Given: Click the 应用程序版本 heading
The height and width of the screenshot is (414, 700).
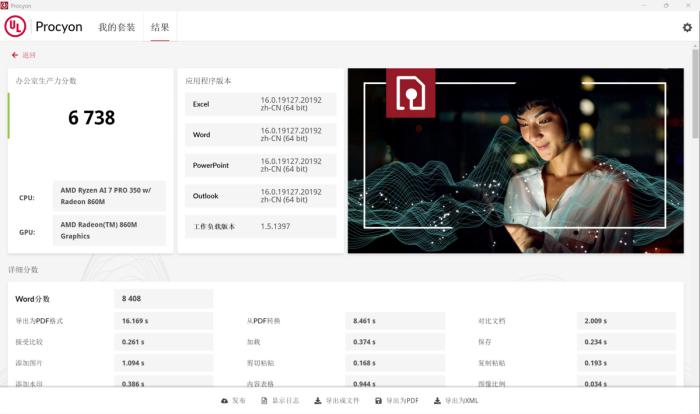Looking at the screenshot, I should (208, 81).
